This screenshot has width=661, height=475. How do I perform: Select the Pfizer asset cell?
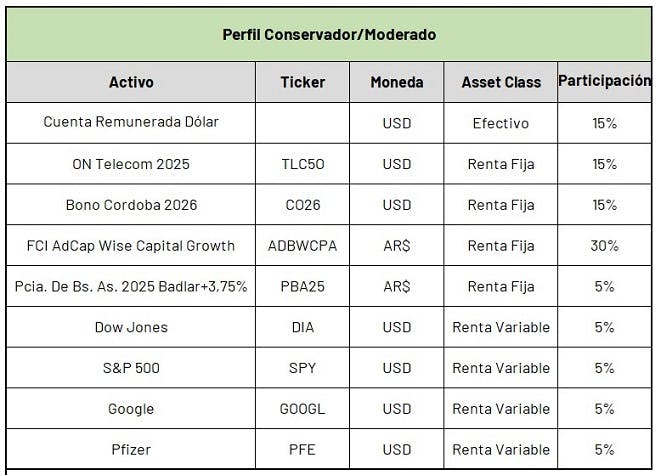(131, 450)
